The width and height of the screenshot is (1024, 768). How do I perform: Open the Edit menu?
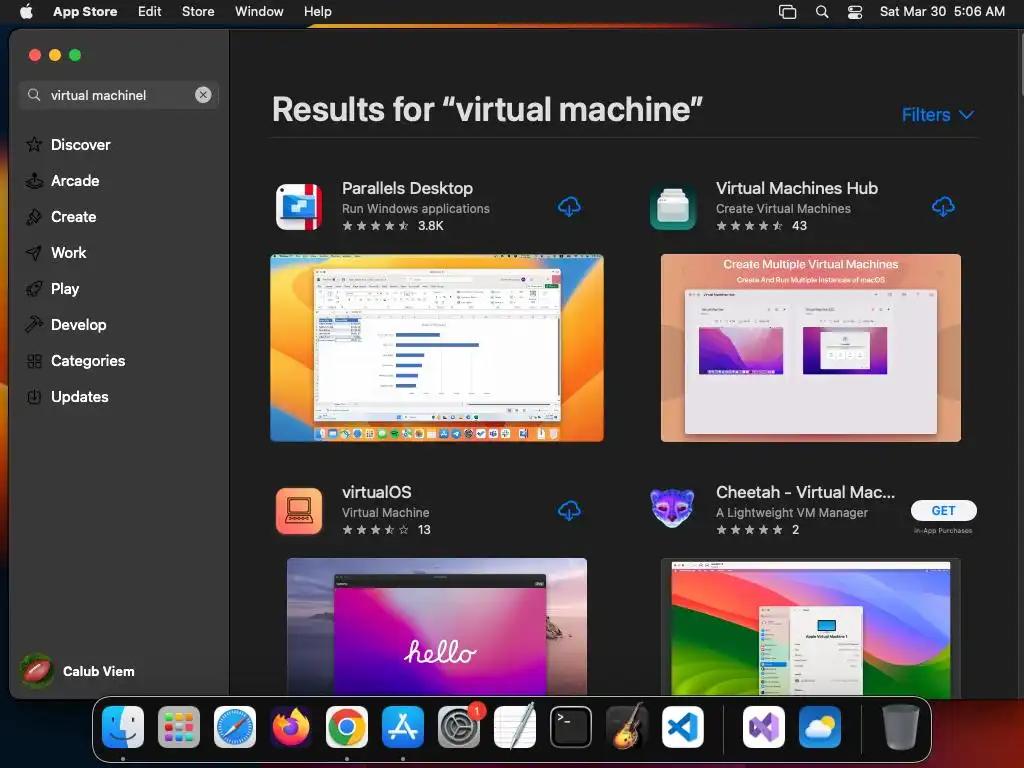coord(150,12)
